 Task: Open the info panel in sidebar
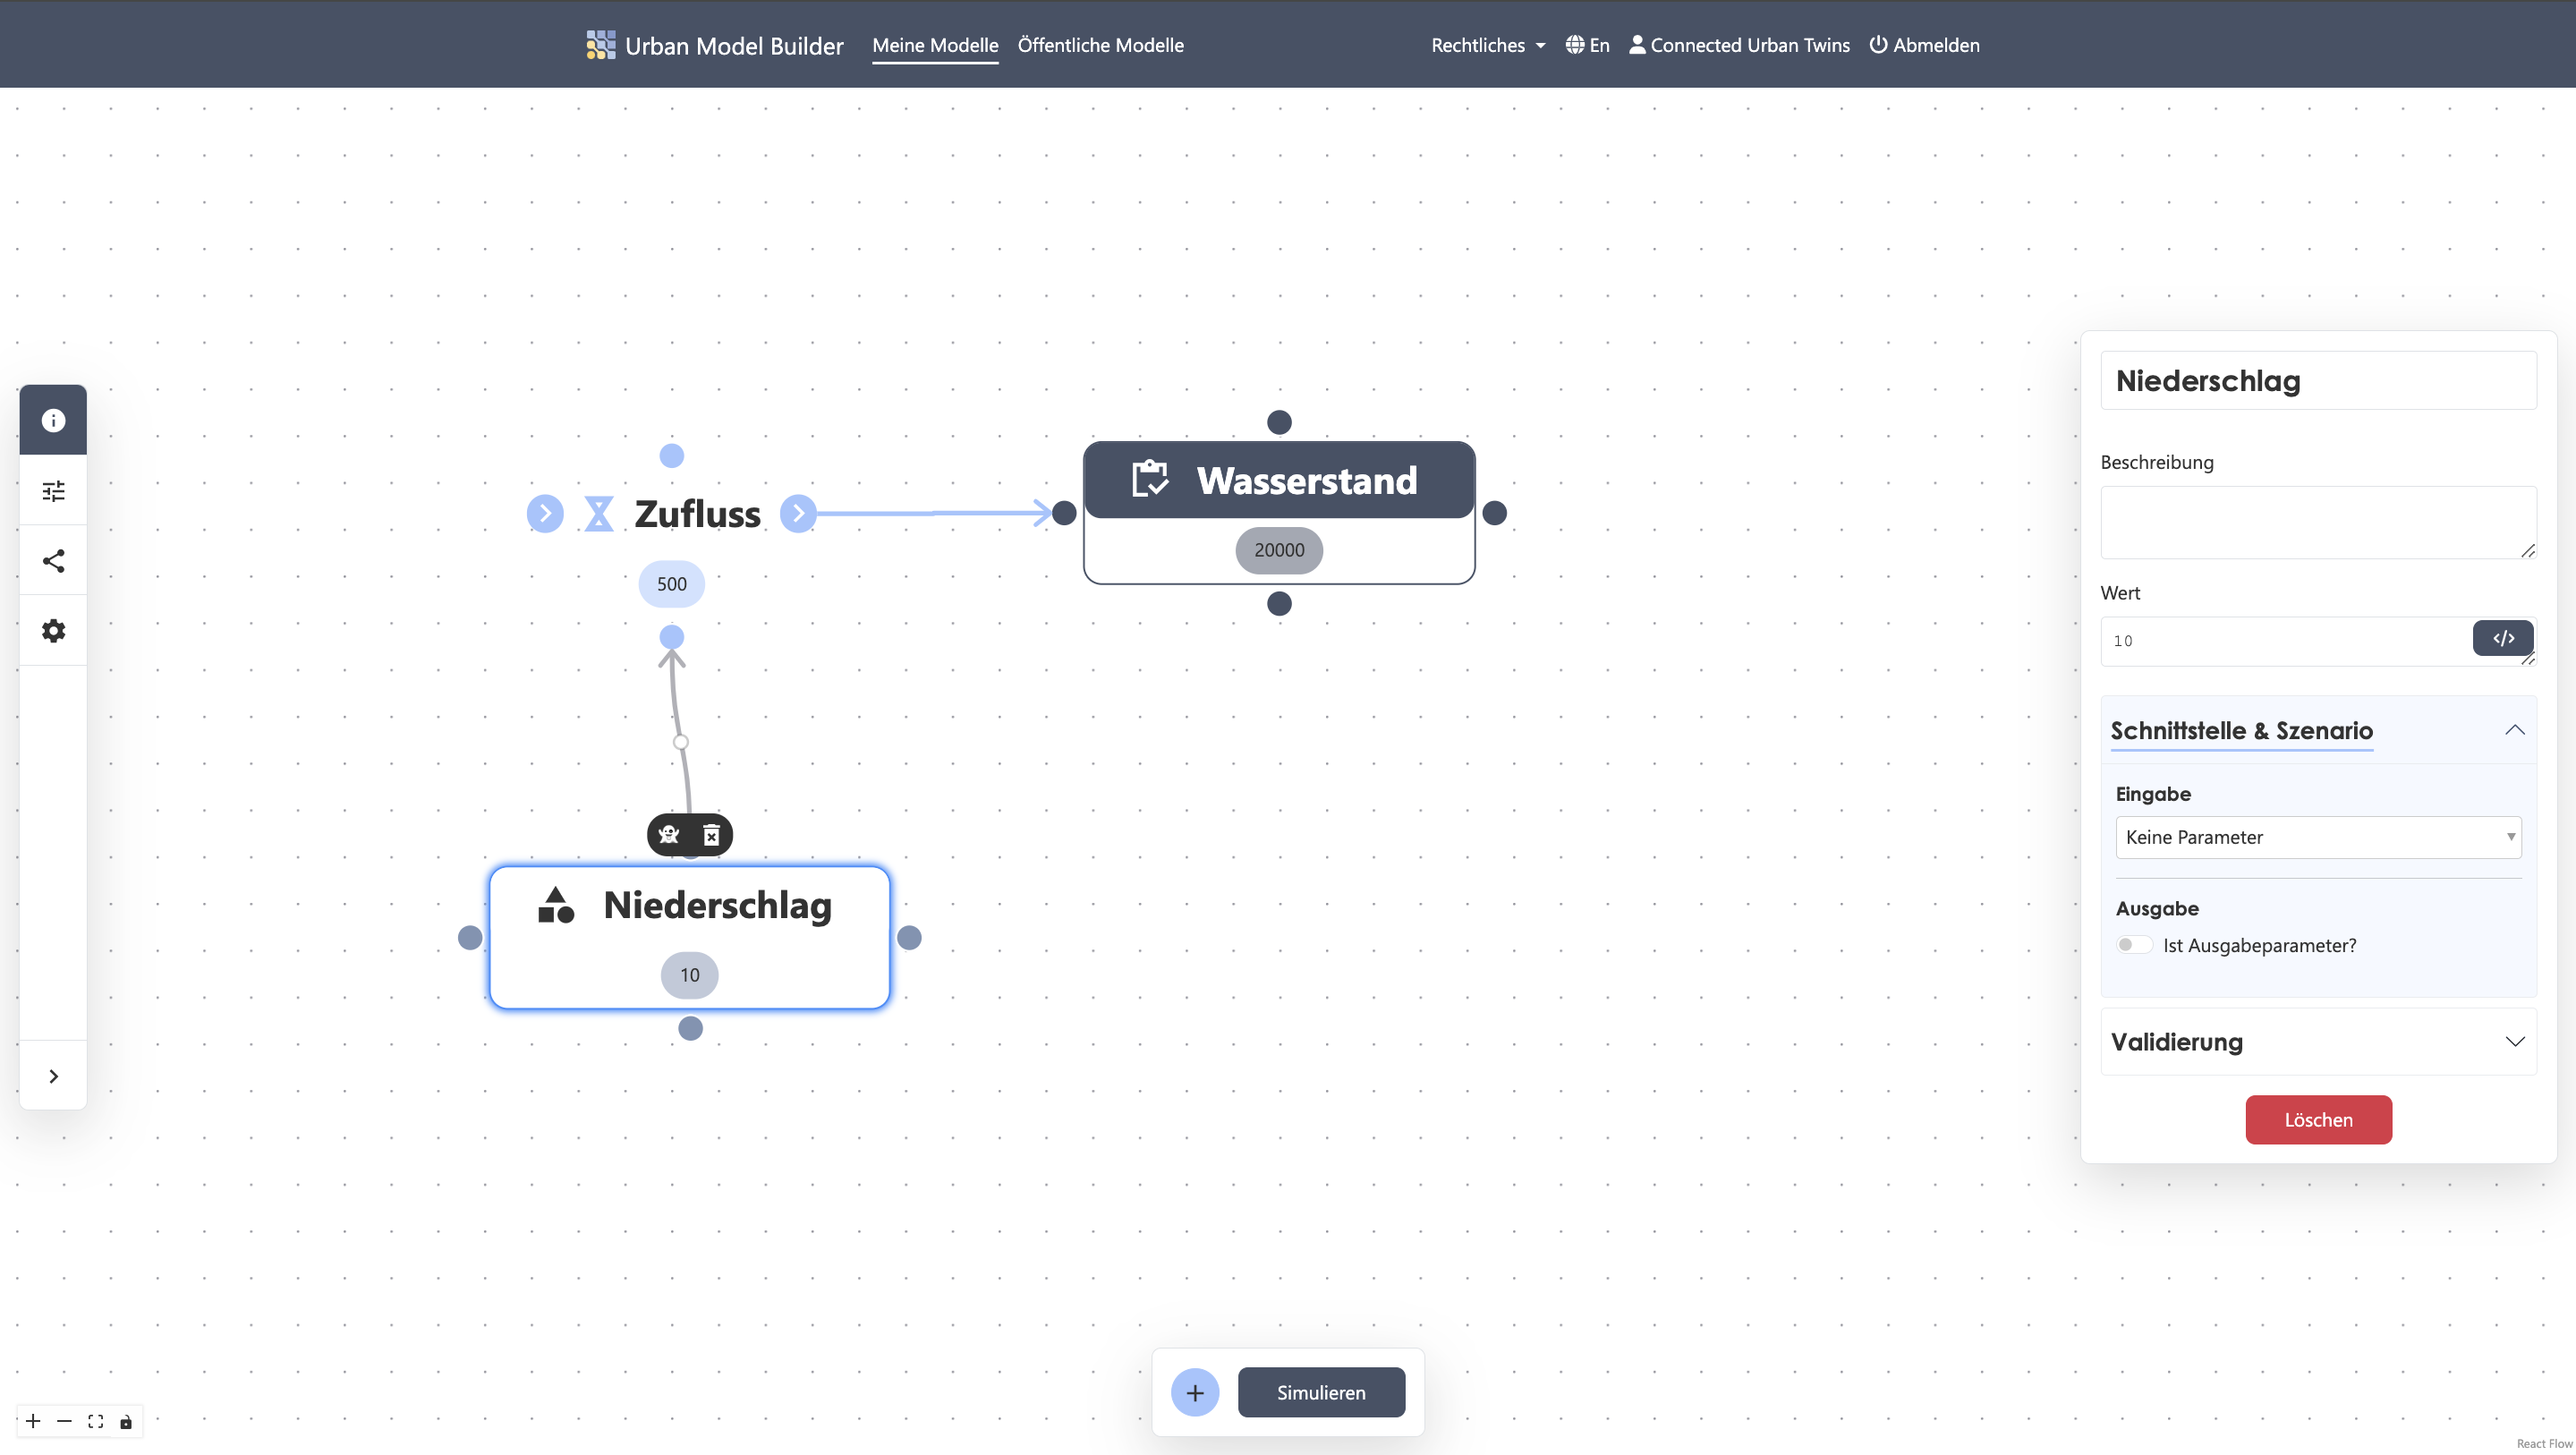coord(53,420)
